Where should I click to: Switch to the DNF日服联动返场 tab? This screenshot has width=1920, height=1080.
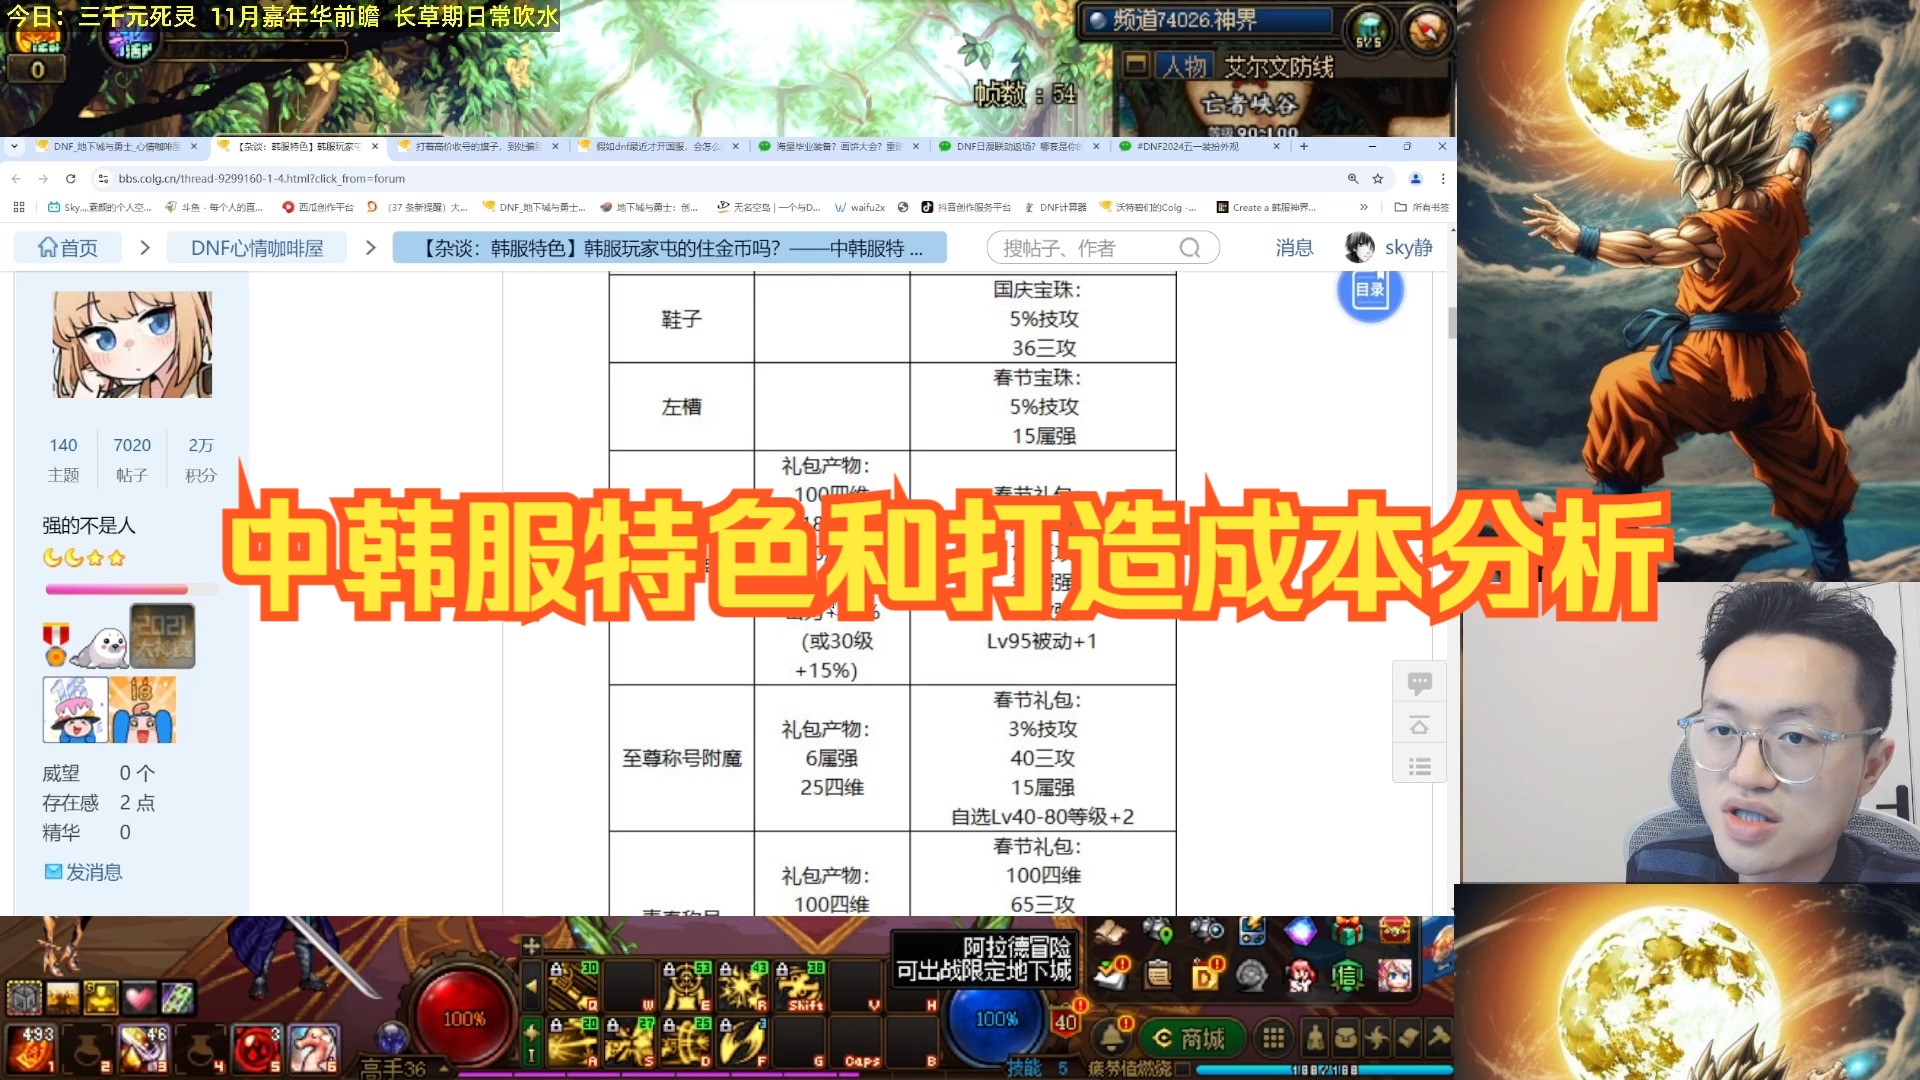click(1020, 146)
